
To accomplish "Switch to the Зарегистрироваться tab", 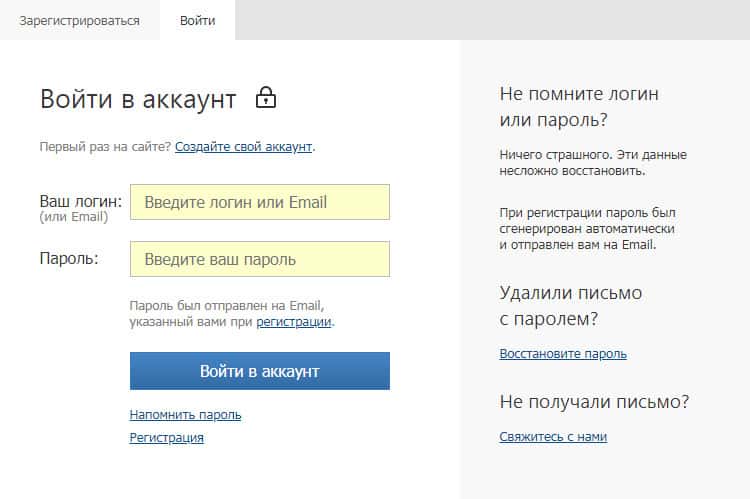I will 79,20.
